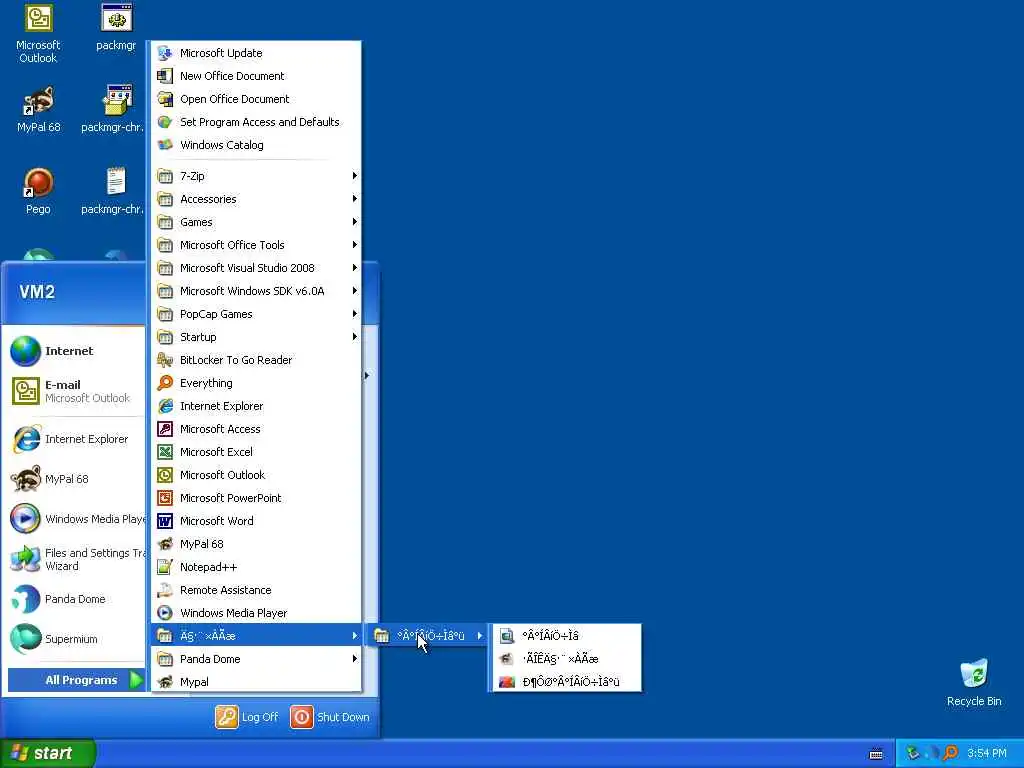
Task: Open Set Program Access and Defaults
Action: point(256,121)
